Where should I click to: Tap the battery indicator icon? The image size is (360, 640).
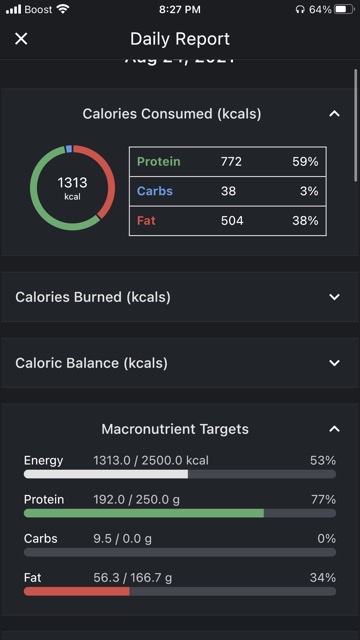(344, 9)
